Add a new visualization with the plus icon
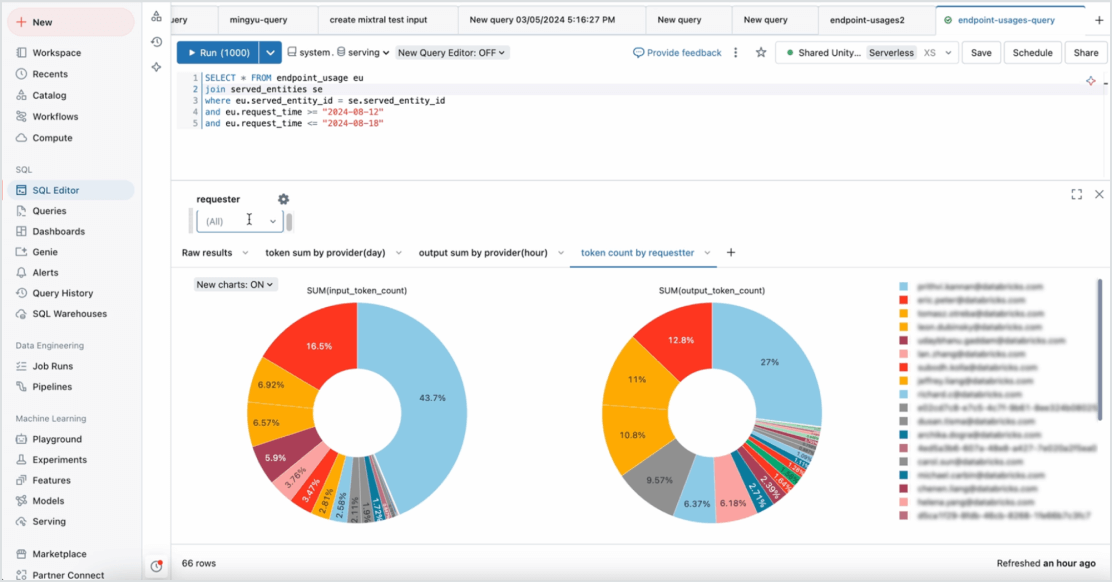Viewport: 1112px width, 582px height. pos(731,253)
